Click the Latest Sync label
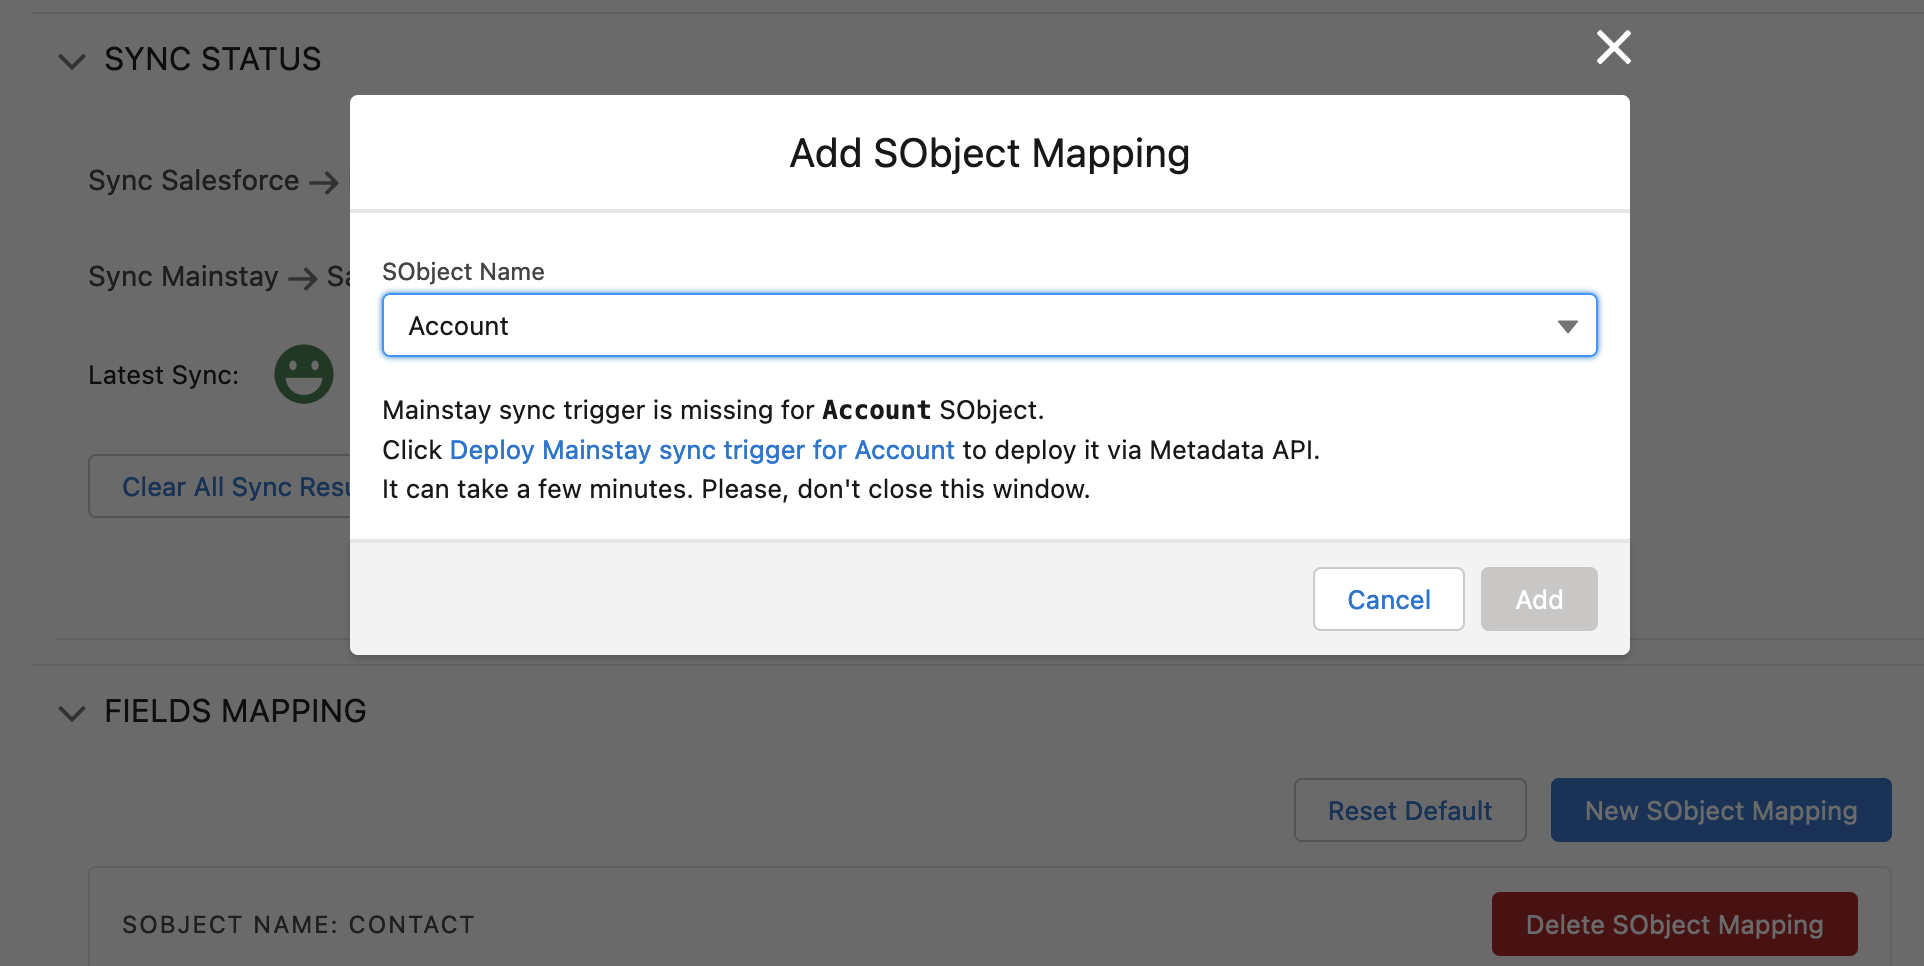This screenshot has width=1924, height=966. click(x=164, y=375)
